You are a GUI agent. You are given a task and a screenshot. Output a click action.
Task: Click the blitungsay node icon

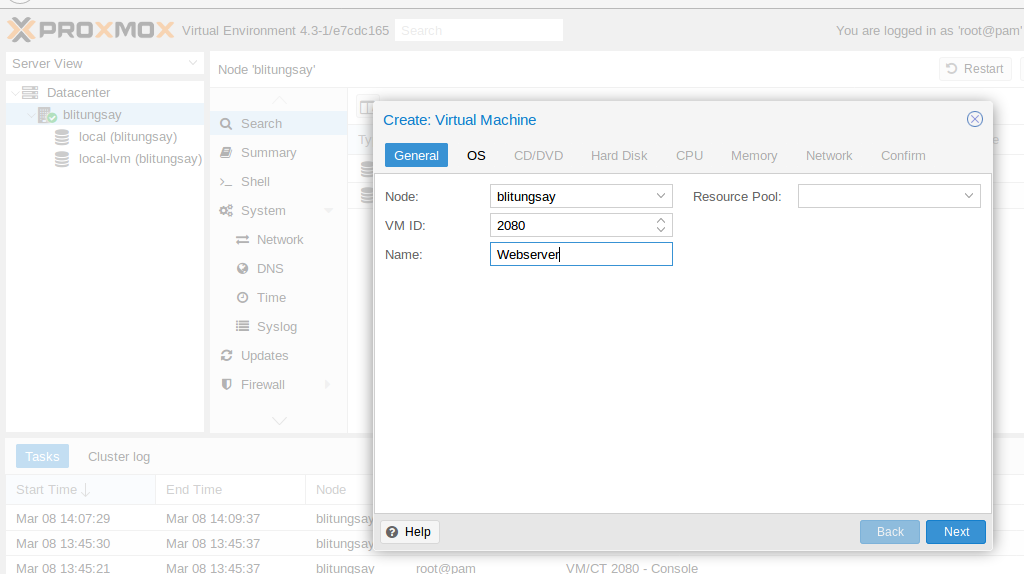tap(47, 115)
